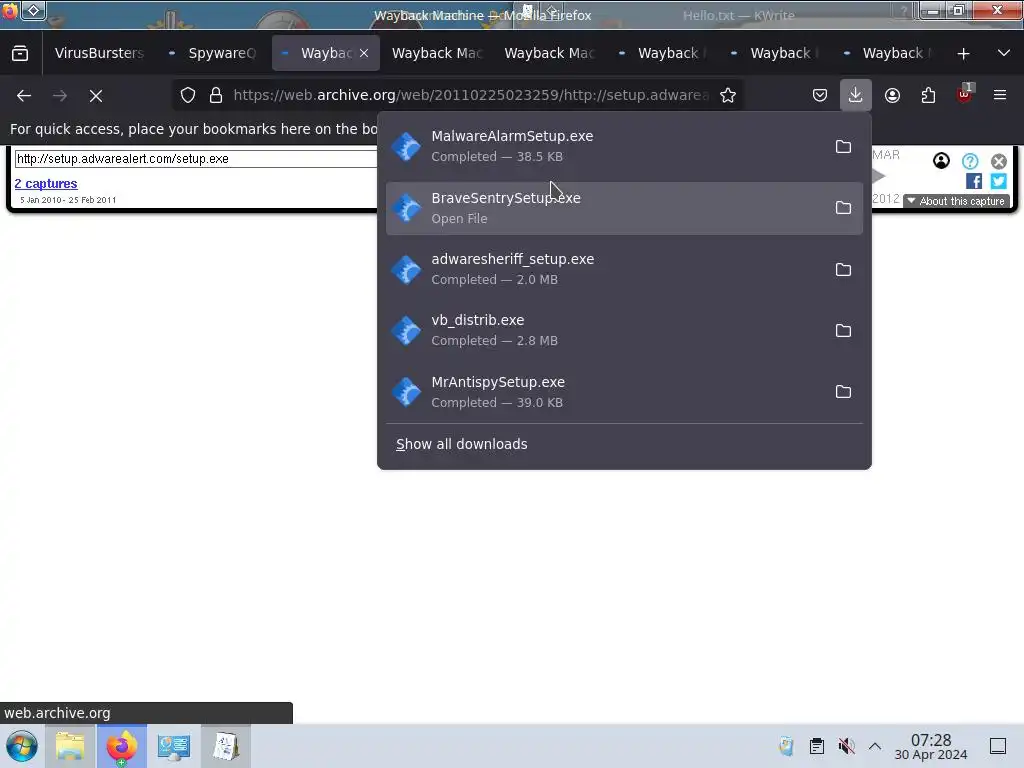Open new tab with plus icon
This screenshot has width=1024, height=768.
963,54
